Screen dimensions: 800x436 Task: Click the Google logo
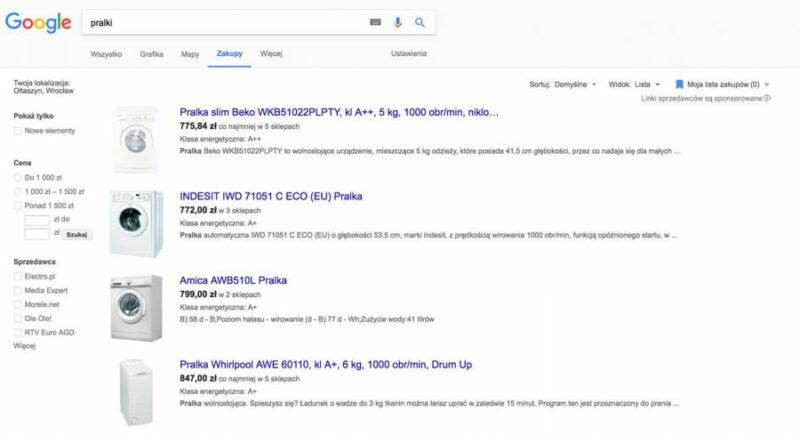pyautogui.click(x=38, y=22)
